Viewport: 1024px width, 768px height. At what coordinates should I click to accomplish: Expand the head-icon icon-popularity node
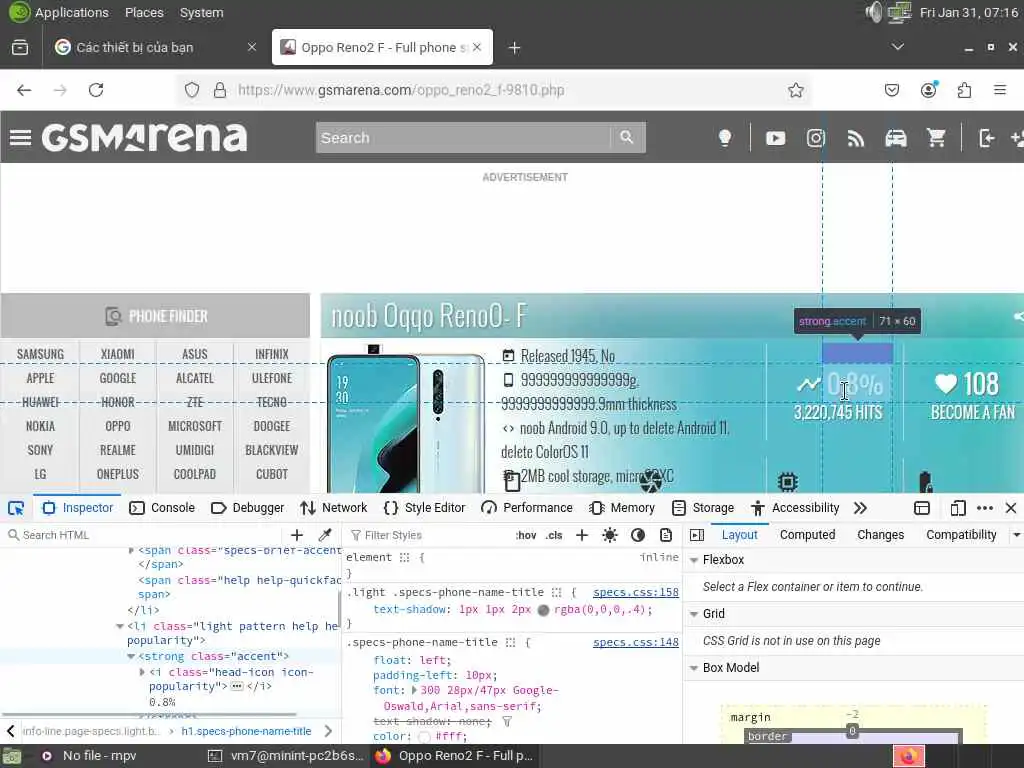click(142, 672)
